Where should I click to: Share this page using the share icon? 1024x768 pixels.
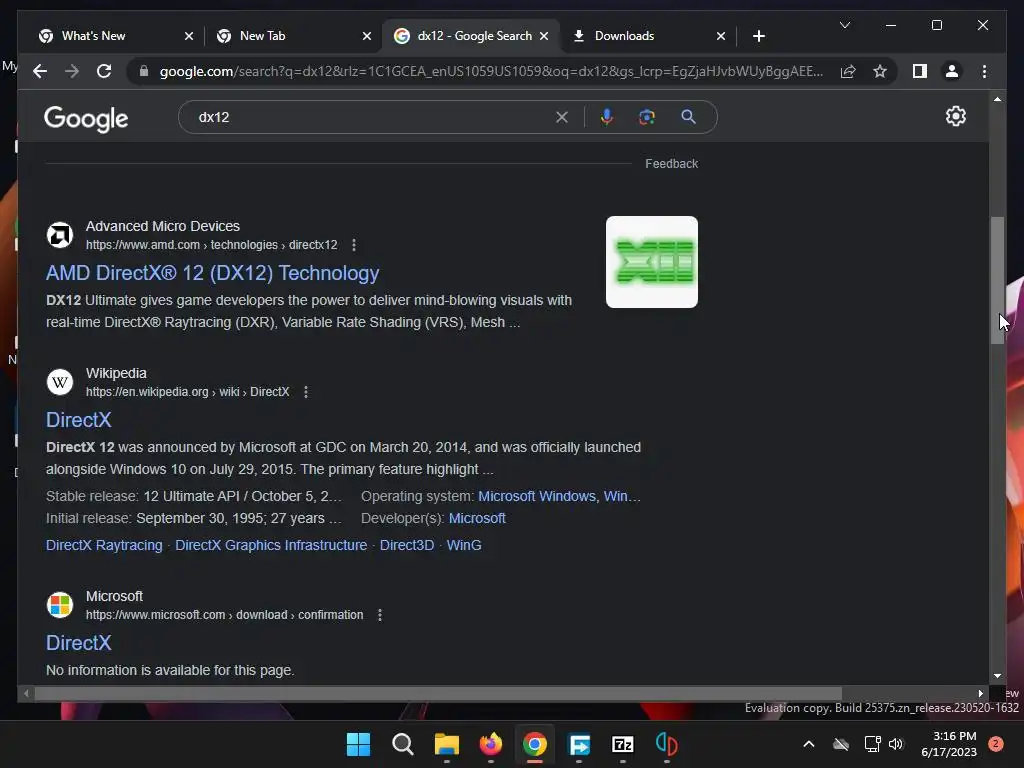click(848, 71)
